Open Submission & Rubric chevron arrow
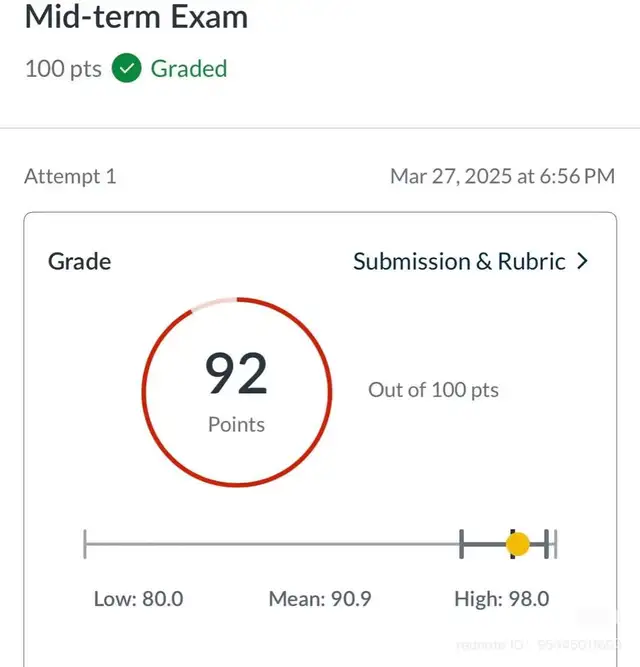The image size is (640, 667). [x=582, y=261]
